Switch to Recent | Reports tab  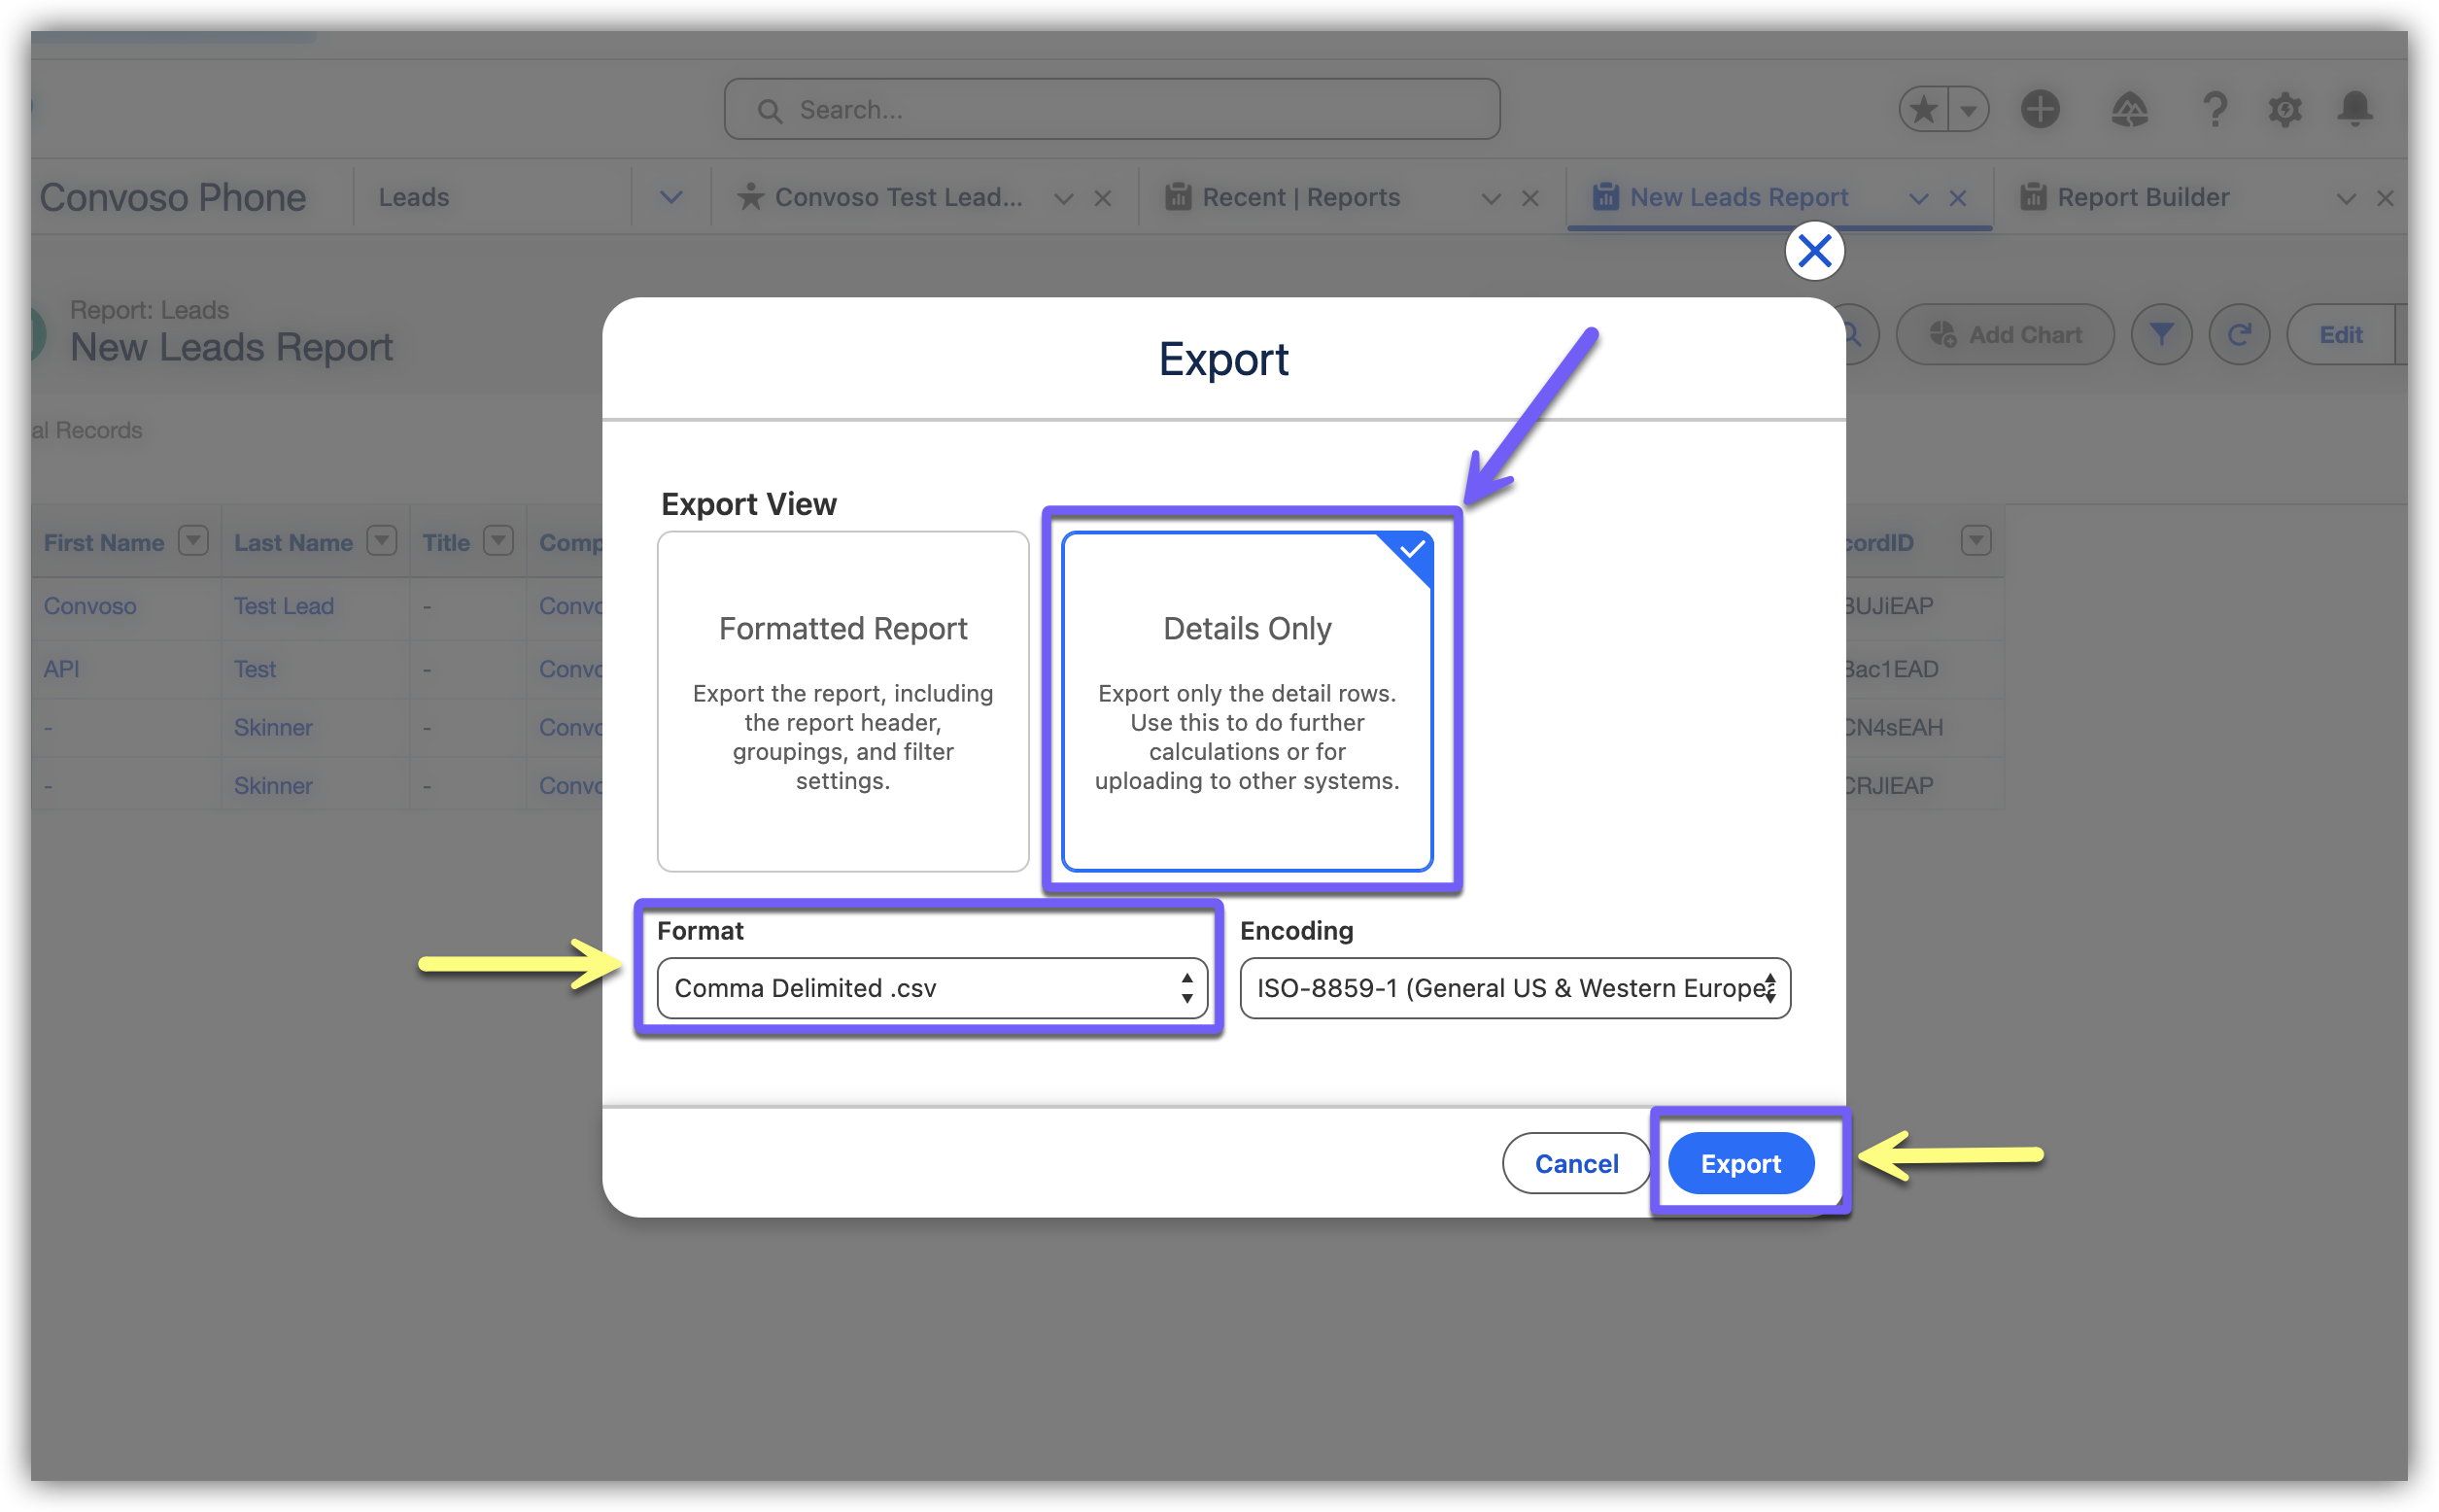click(x=1300, y=197)
